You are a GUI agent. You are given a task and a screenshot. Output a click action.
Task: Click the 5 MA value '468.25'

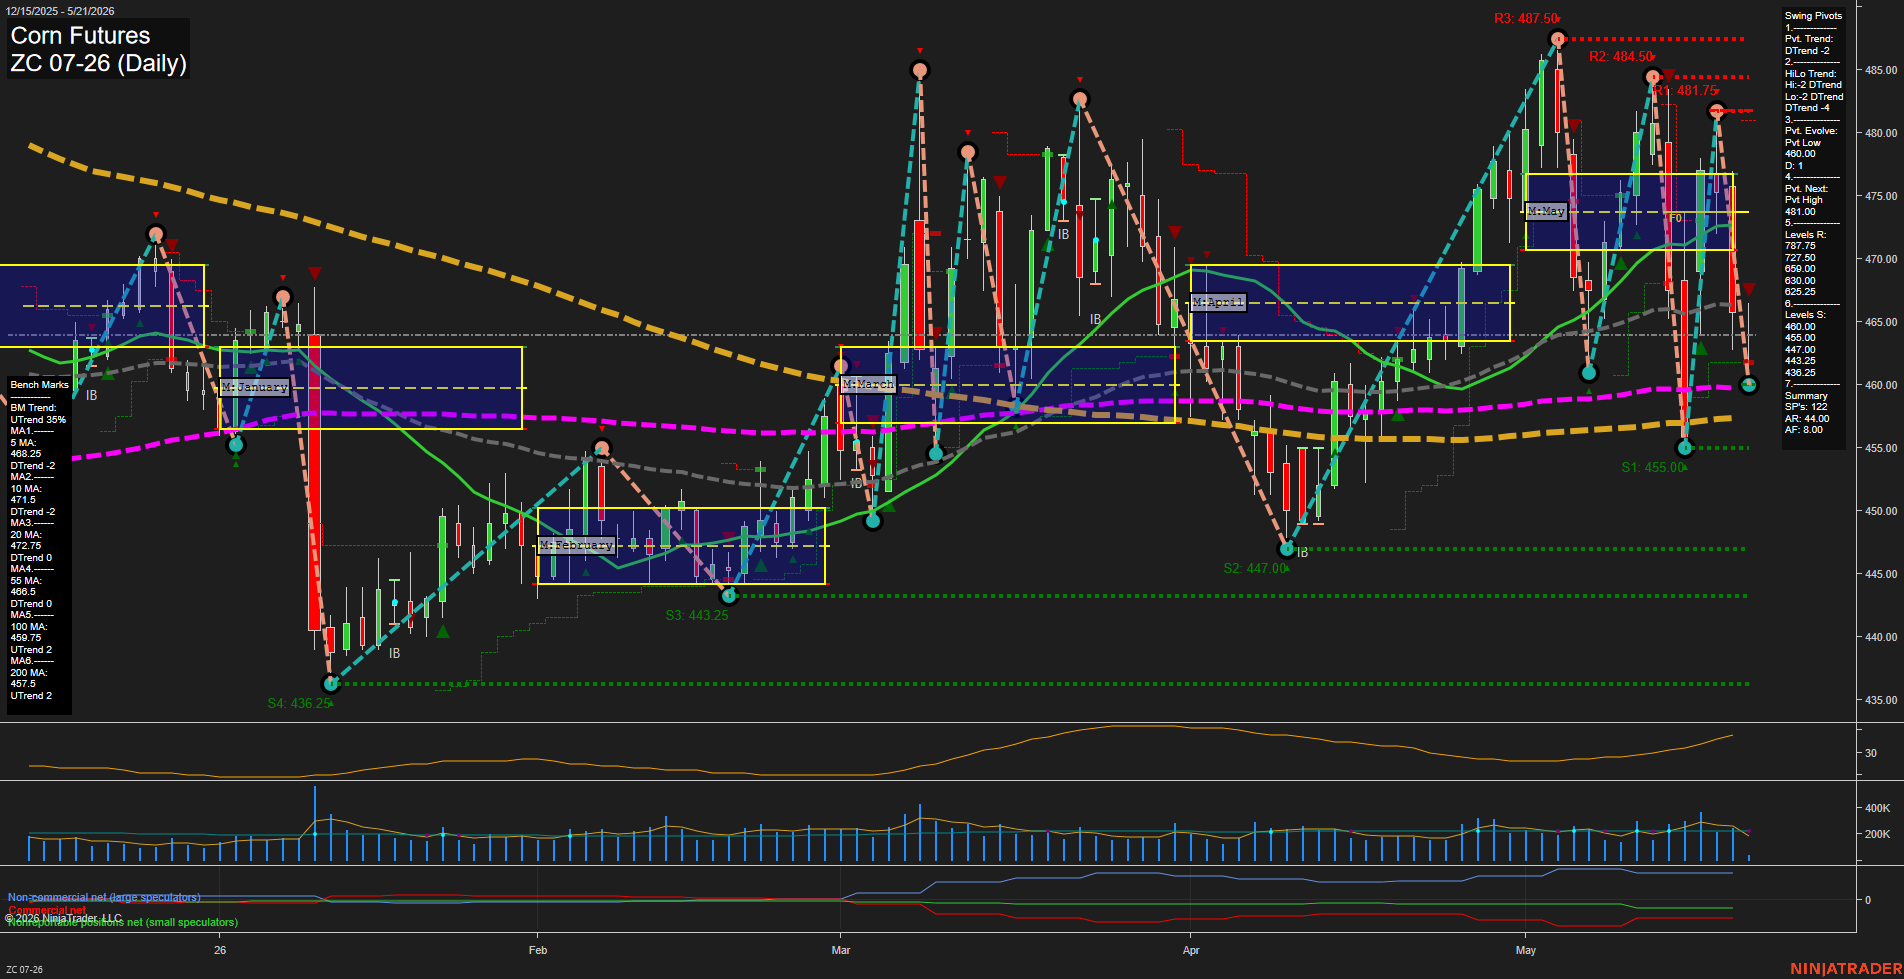click(x=26, y=454)
